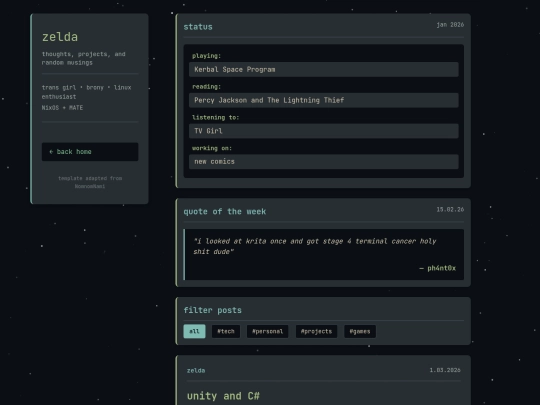Filter posts by #tech tag
Viewport: 540px width, 405px height.
pyautogui.click(x=226, y=331)
